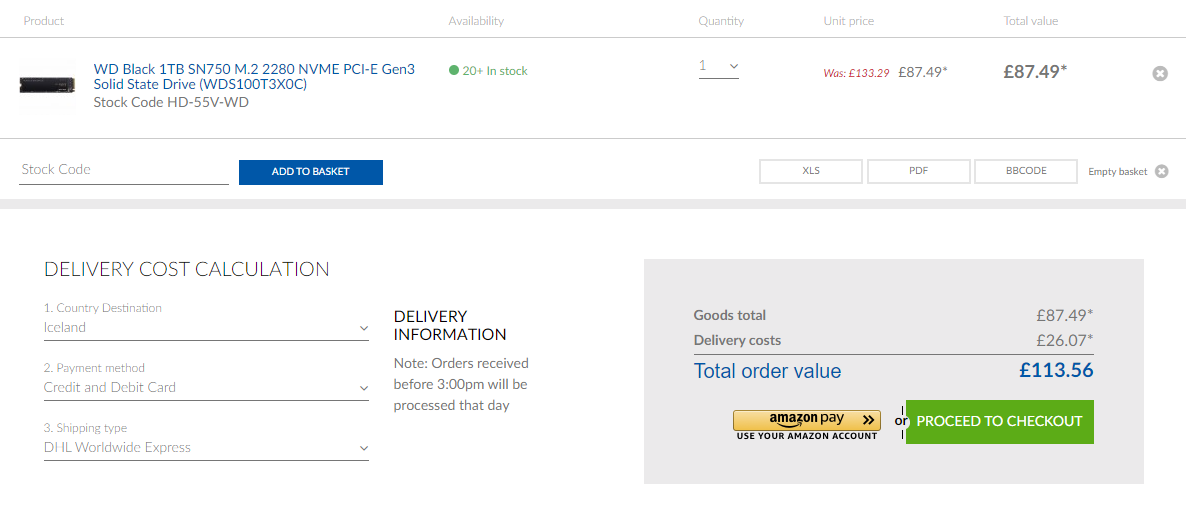The height and width of the screenshot is (510, 1186).
Task: Proceed to checkout with green button
Action: click(x=999, y=421)
